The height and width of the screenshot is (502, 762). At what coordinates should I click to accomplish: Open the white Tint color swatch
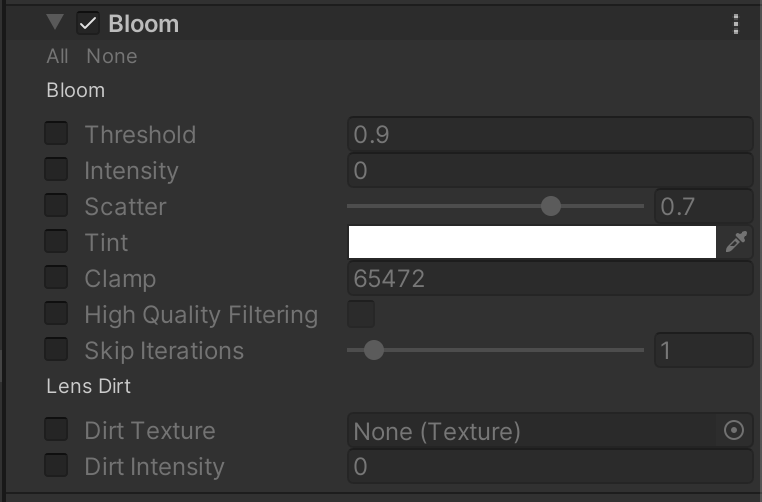click(532, 242)
